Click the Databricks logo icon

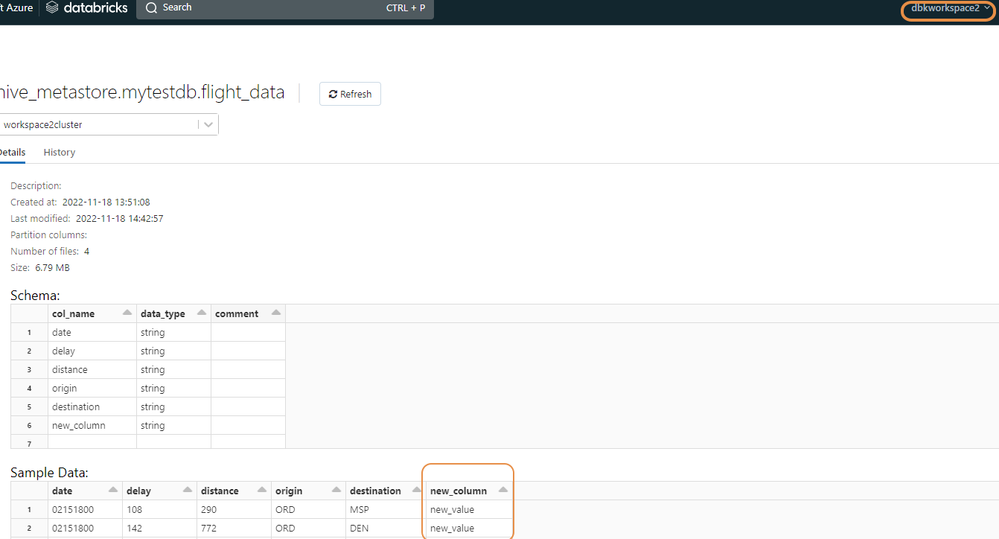(x=52, y=8)
